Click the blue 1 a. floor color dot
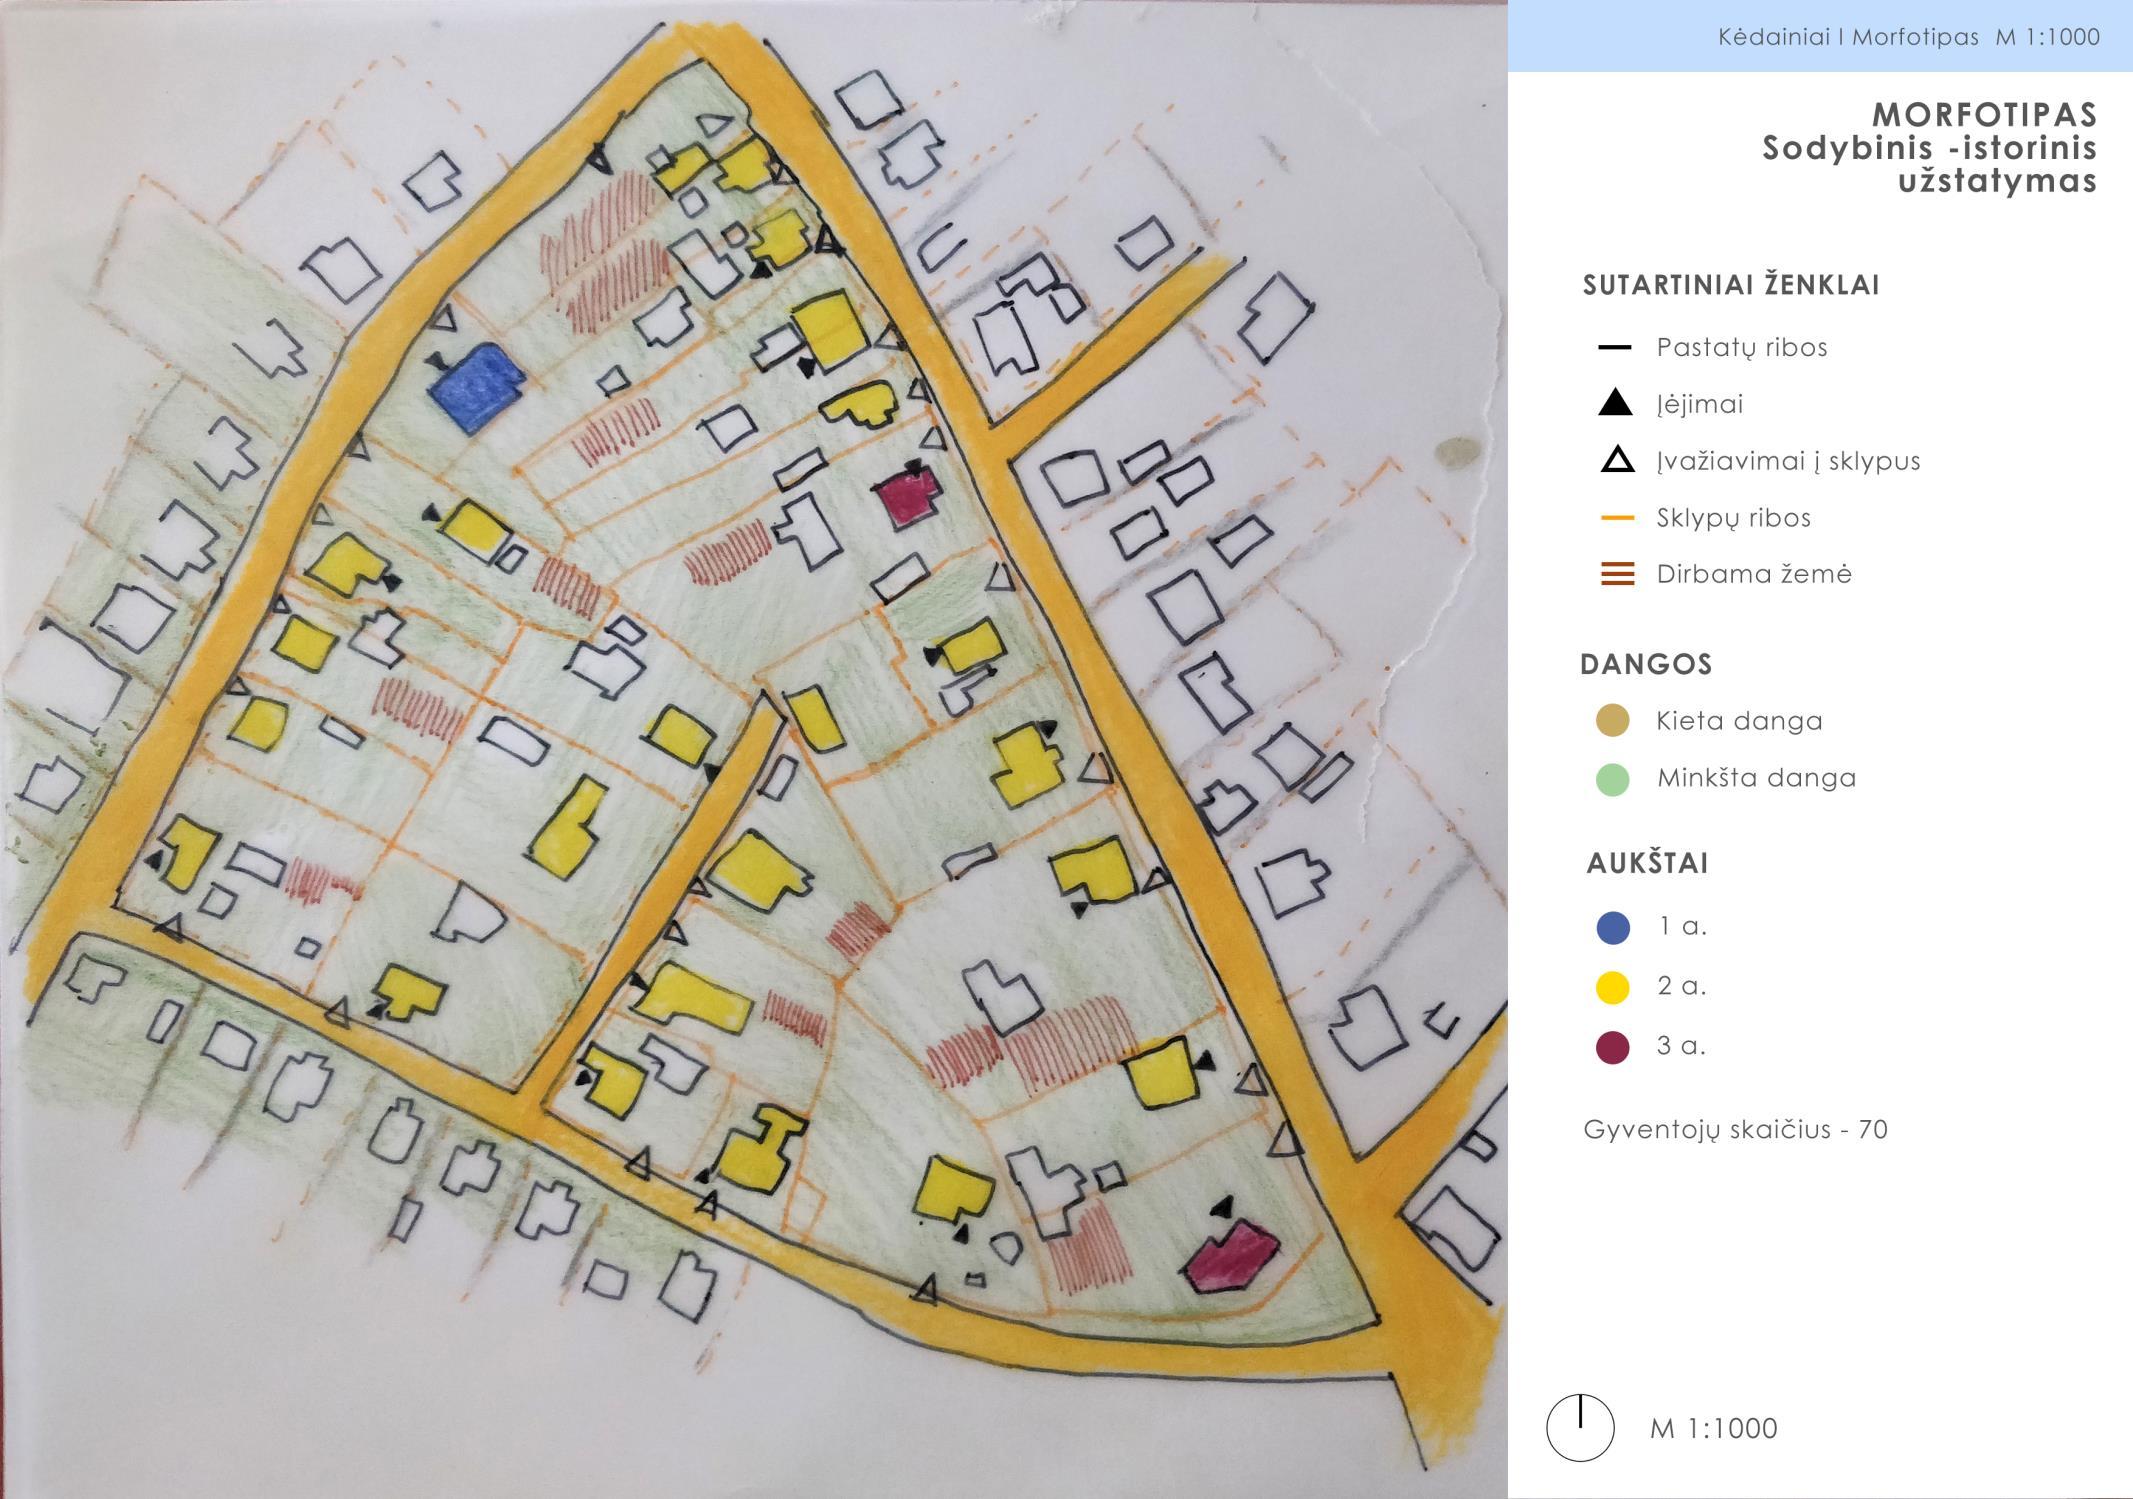 (x=1613, y=927)
